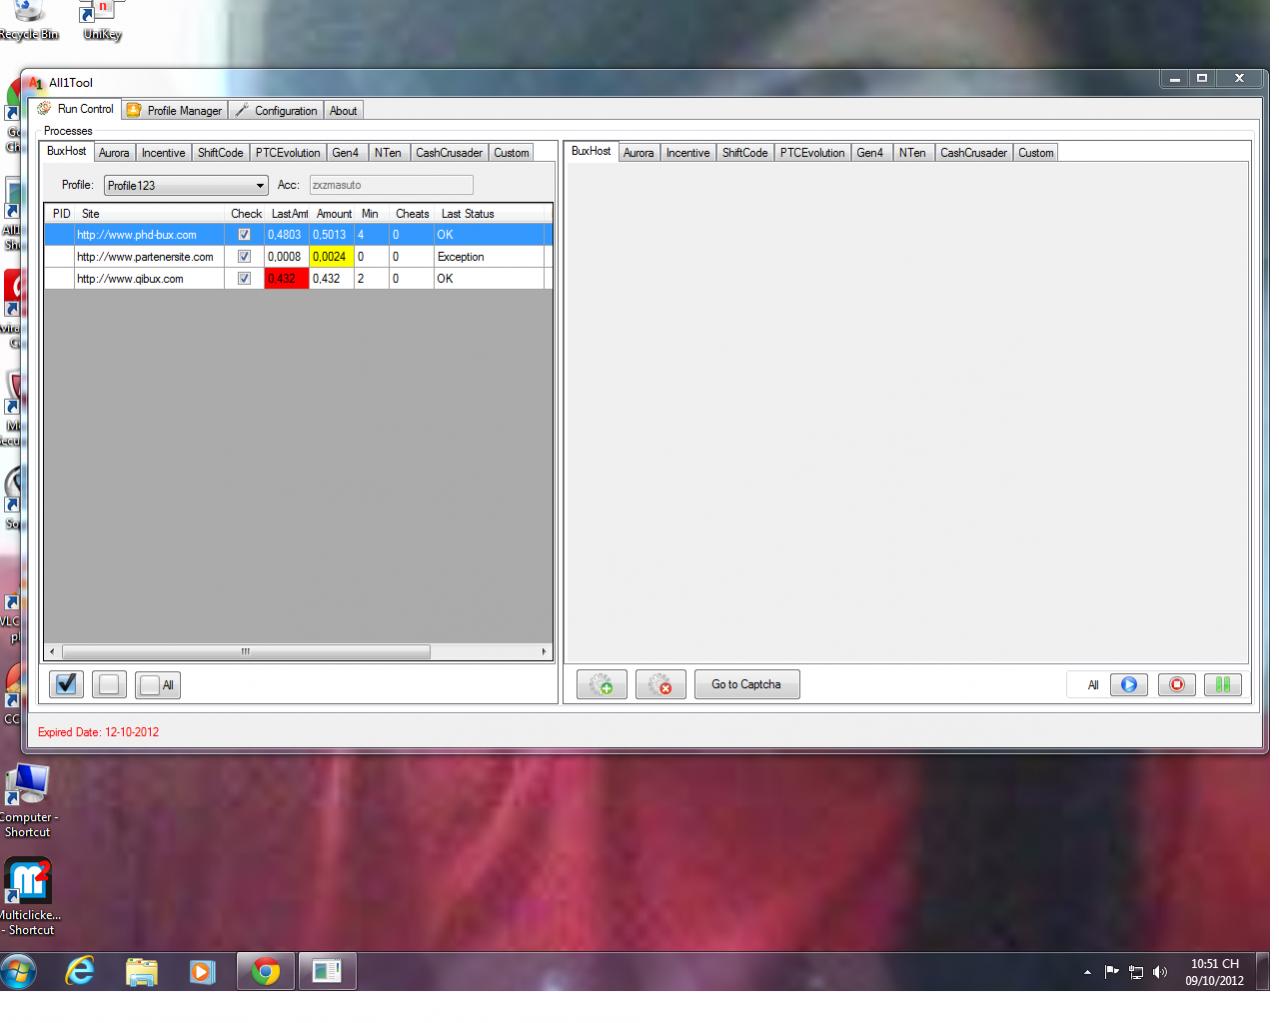
Task: Click the remove process gear icon
Action: point(660,685)
